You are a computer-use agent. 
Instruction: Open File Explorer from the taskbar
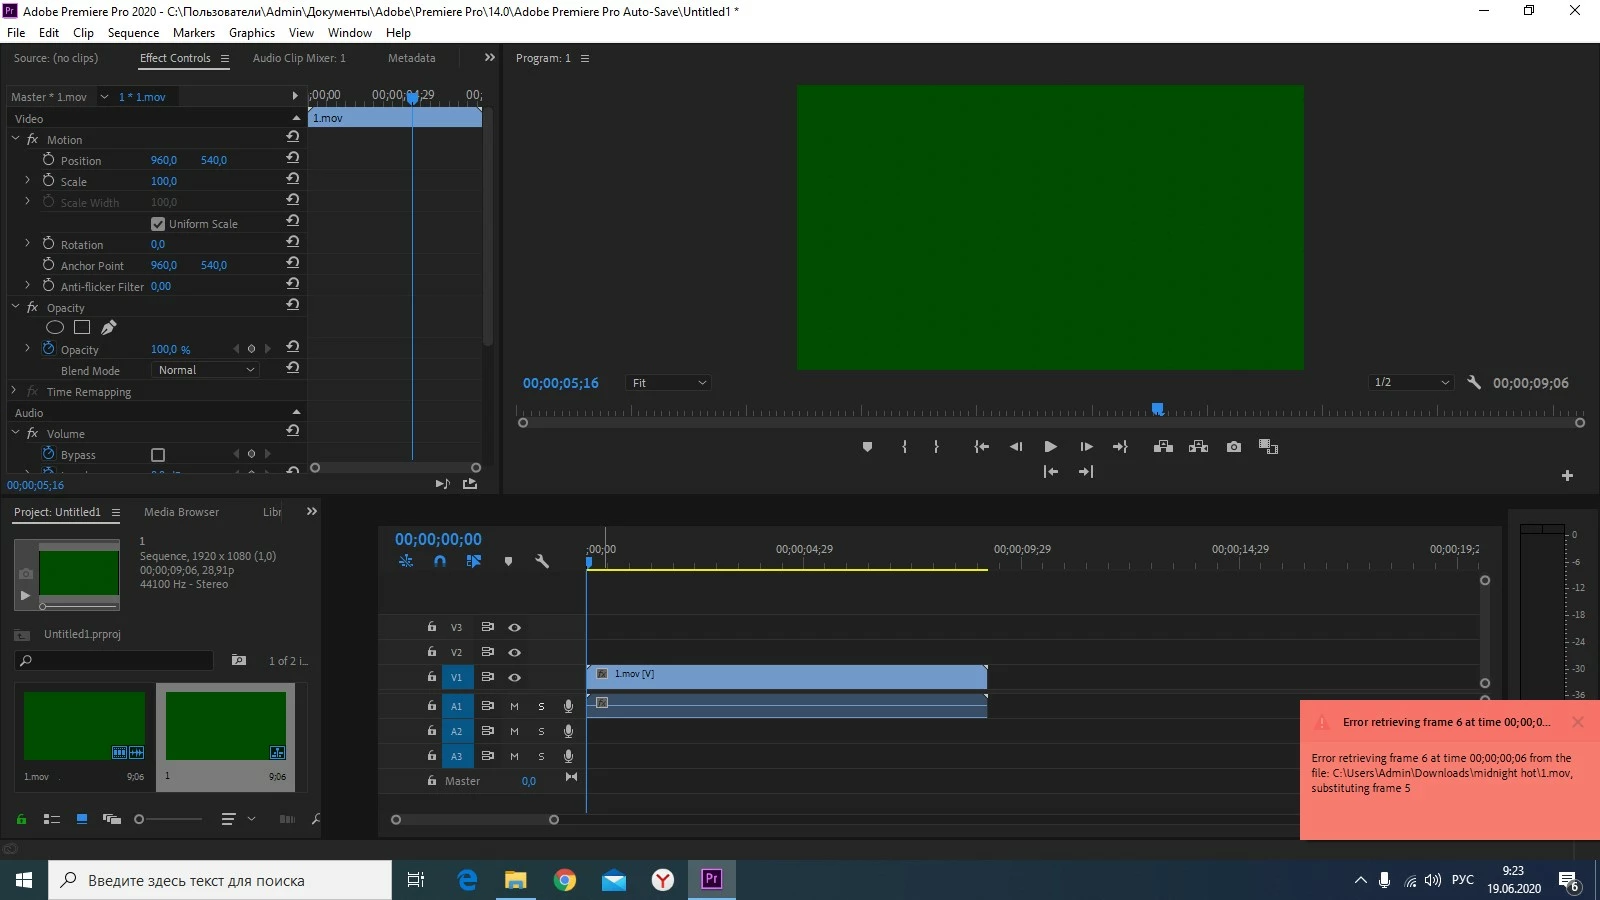[x=516, y=880]
